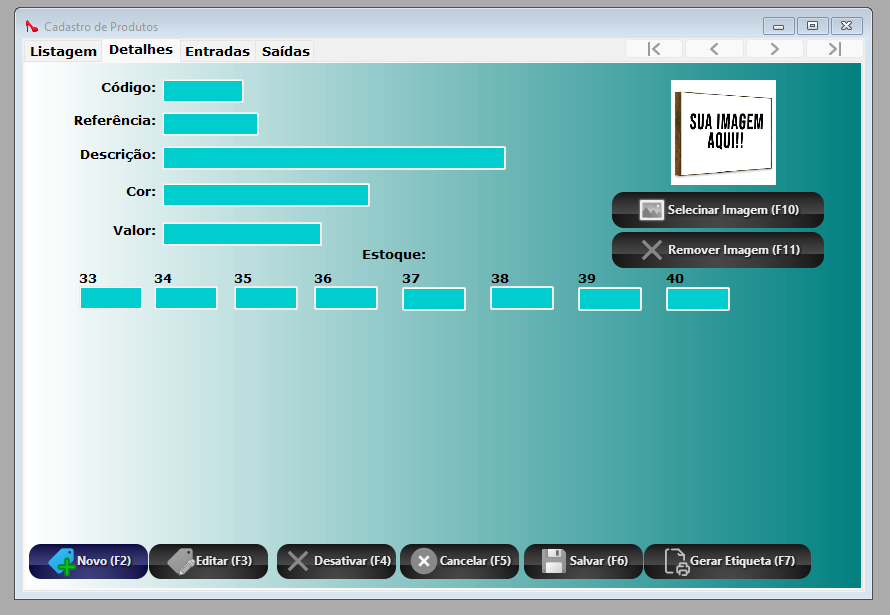Focus the Referência input field
The image size is (890, 615).
tap(211, 124)
